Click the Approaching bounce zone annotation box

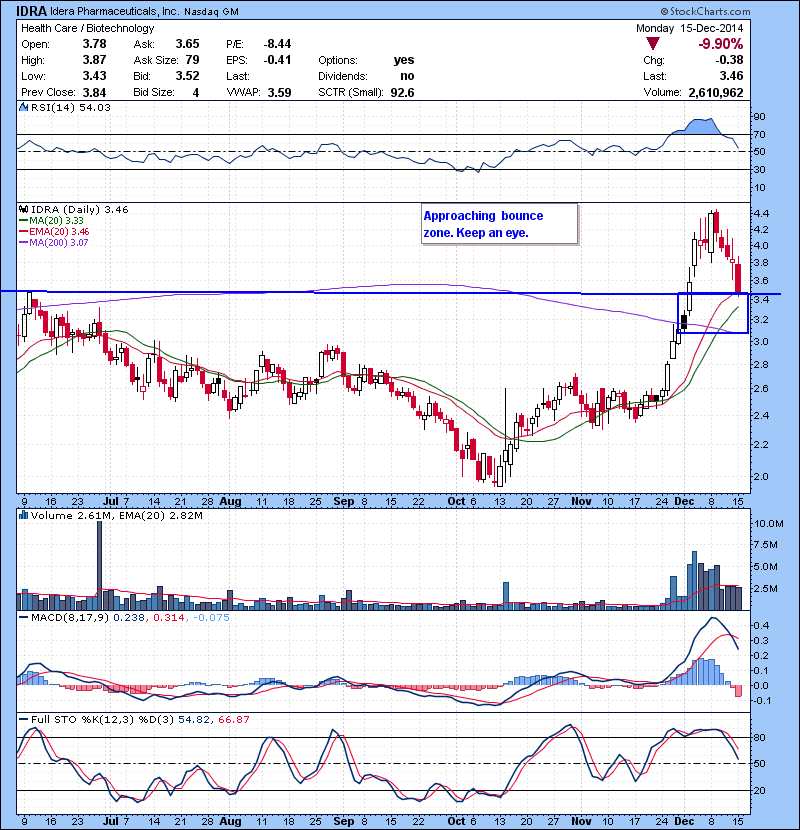tap(499, 224)
